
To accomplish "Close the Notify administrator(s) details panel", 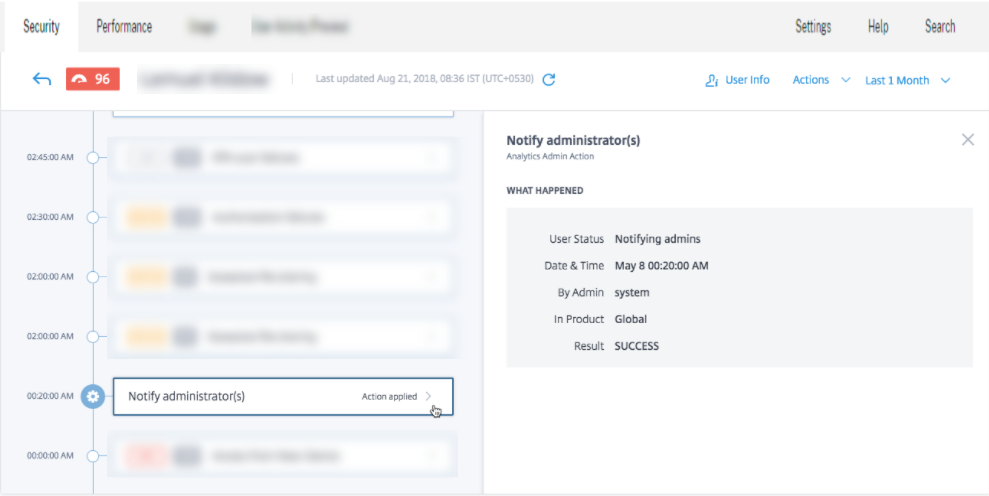I will tap(967, 140).
